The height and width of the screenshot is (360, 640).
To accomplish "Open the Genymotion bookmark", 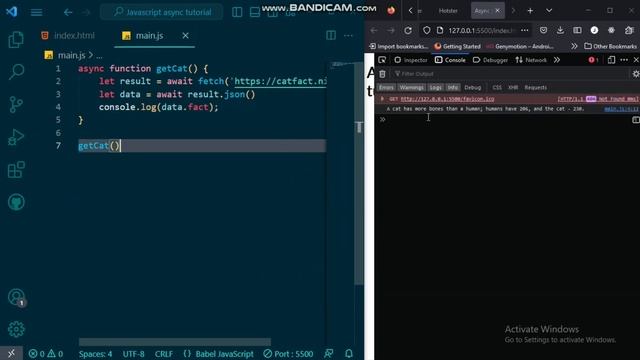I will point(520,47).
